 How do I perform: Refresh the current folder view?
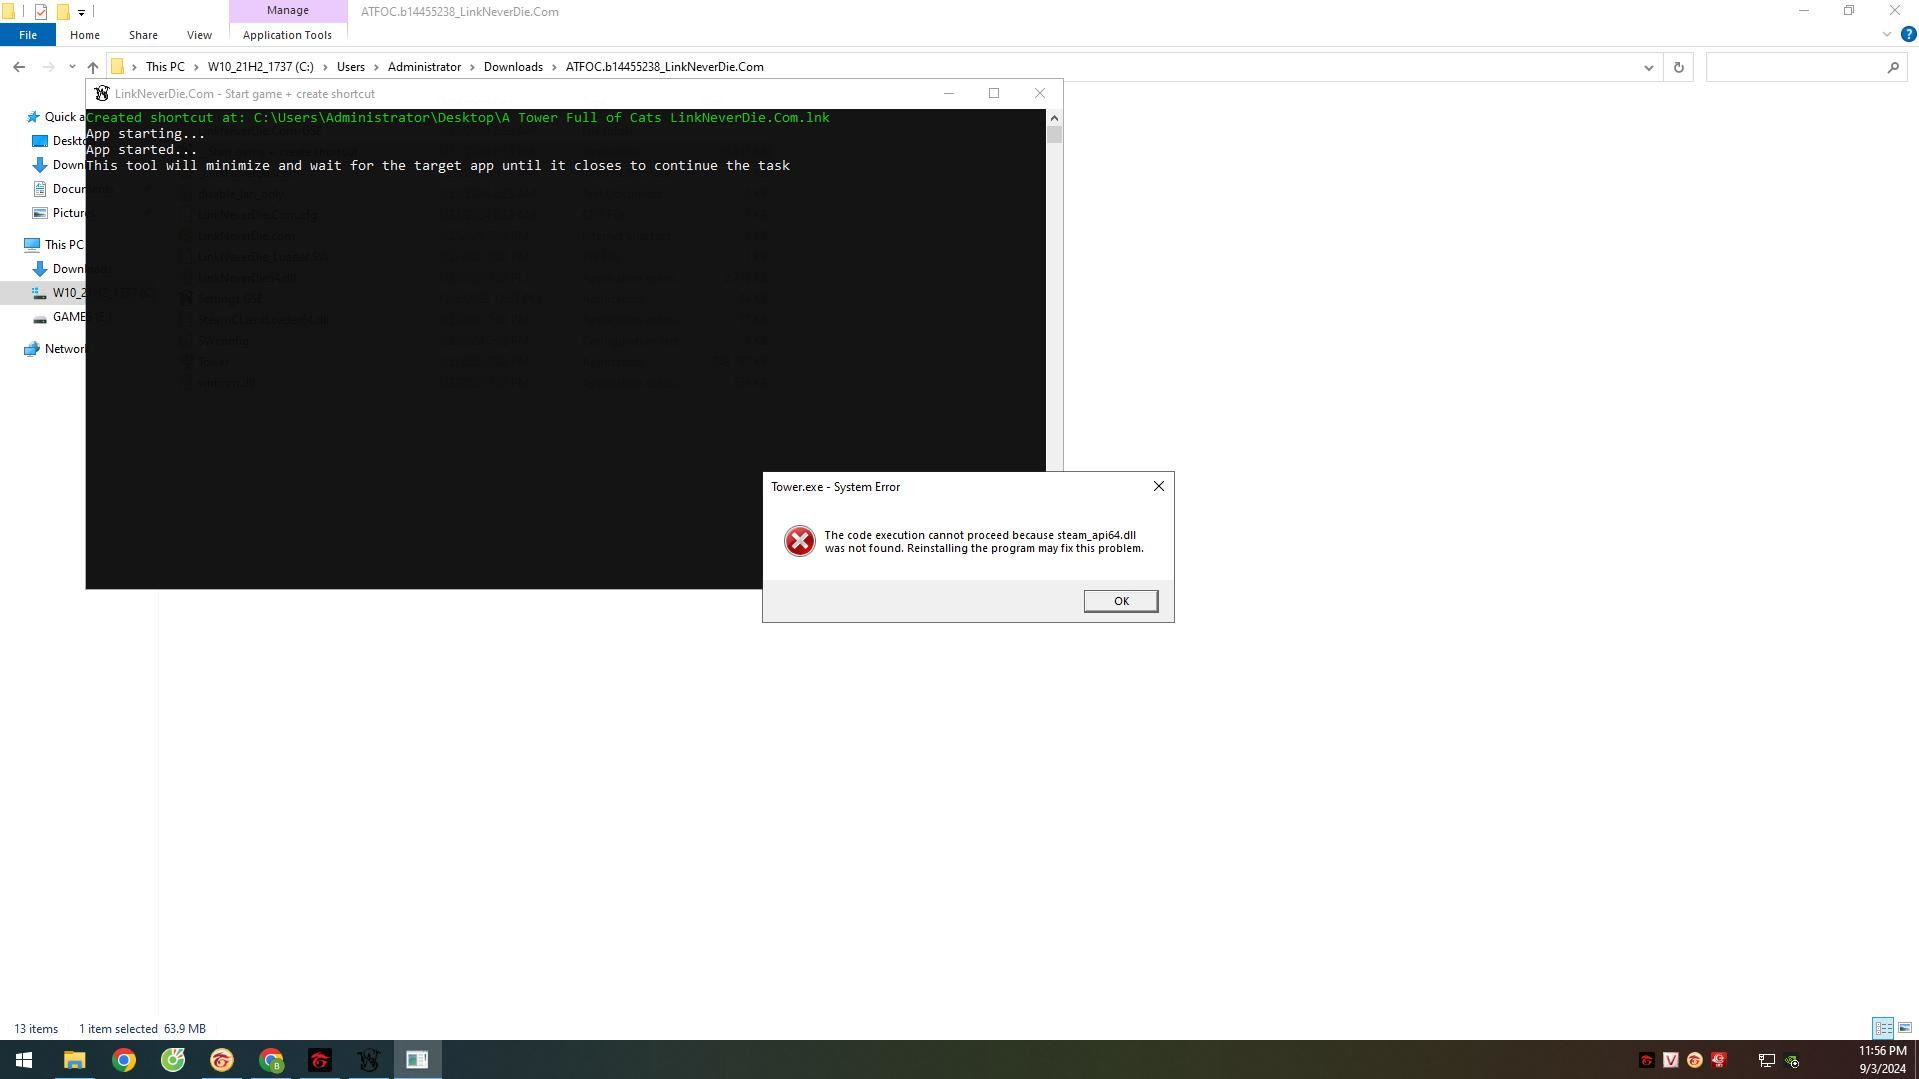pos(1678,67)
